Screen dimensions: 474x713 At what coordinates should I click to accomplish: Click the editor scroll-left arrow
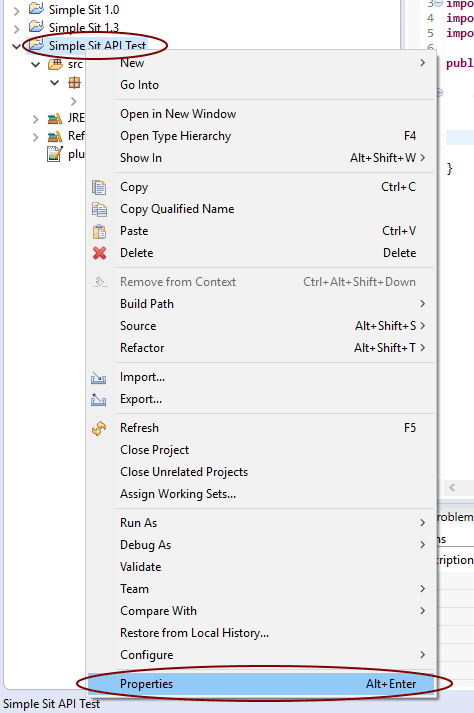click(x=452, y=487)
